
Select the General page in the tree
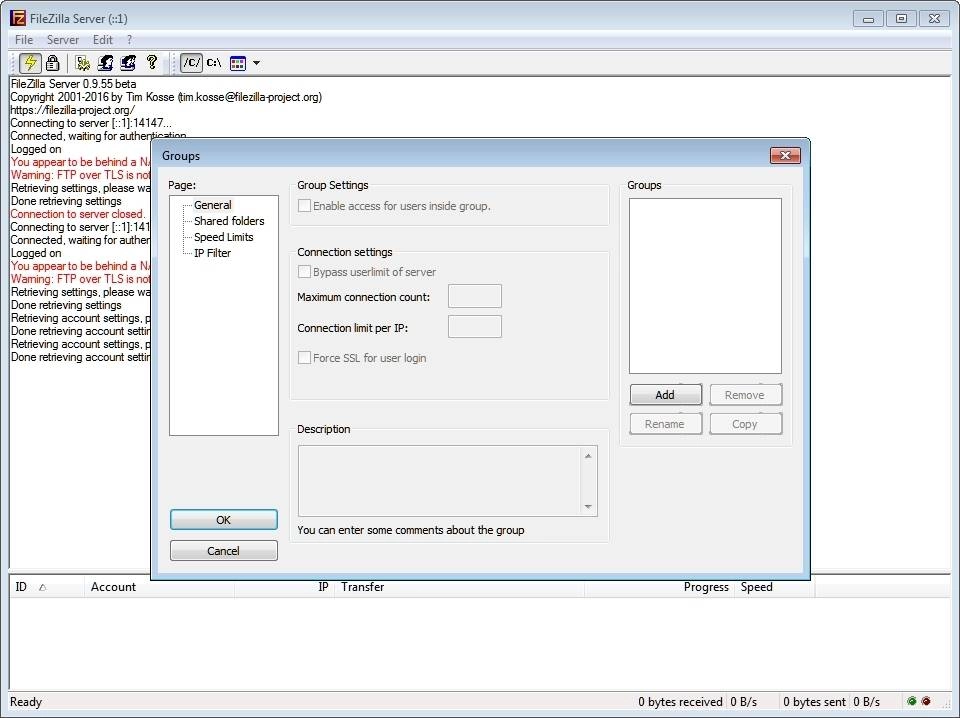tap(212, 205)
